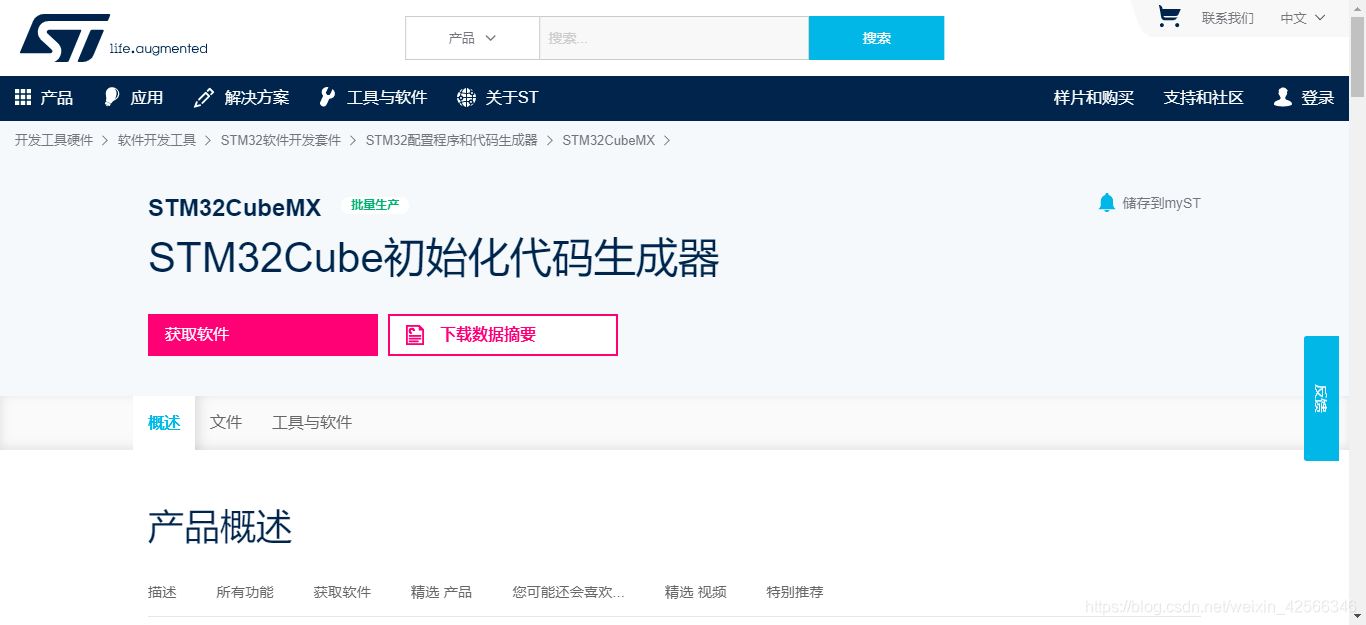Viewport: 1366px width, 625px height.
Task: Click the wrench icon beside 工具与软件
Action: (x=327, y=97)
